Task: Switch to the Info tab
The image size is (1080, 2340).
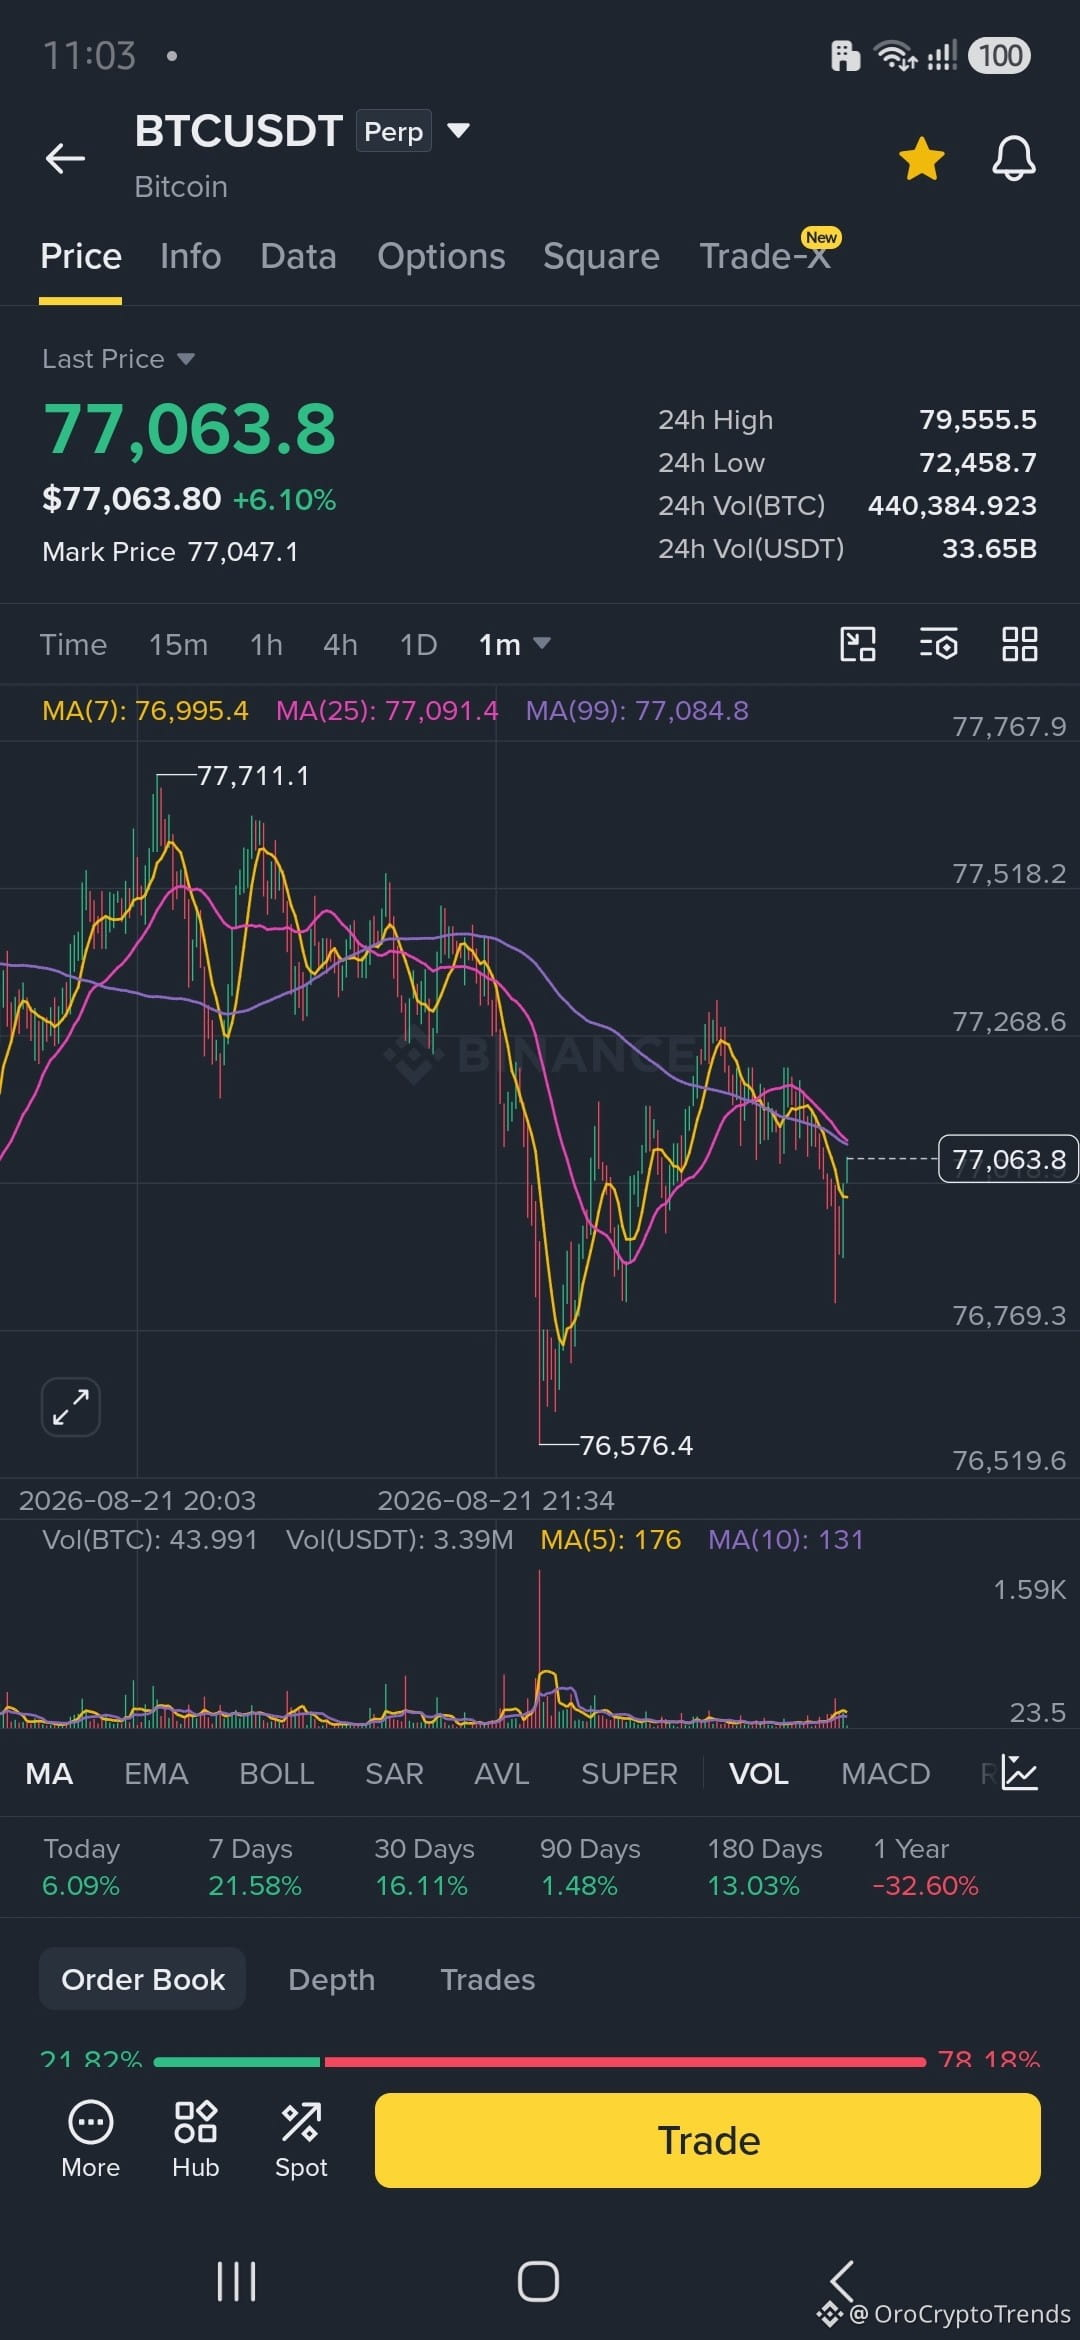Action: [190, 256]
